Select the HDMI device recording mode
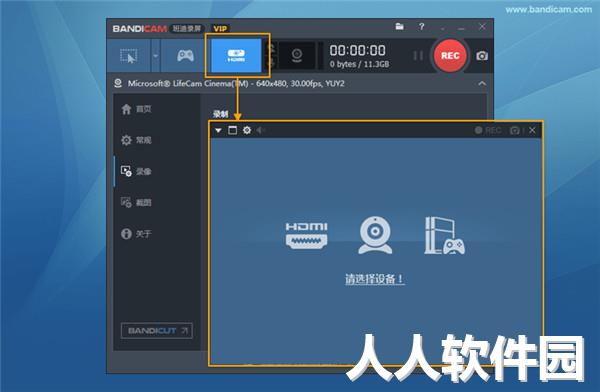Screen dimensions: 600x392 point(236,56)
